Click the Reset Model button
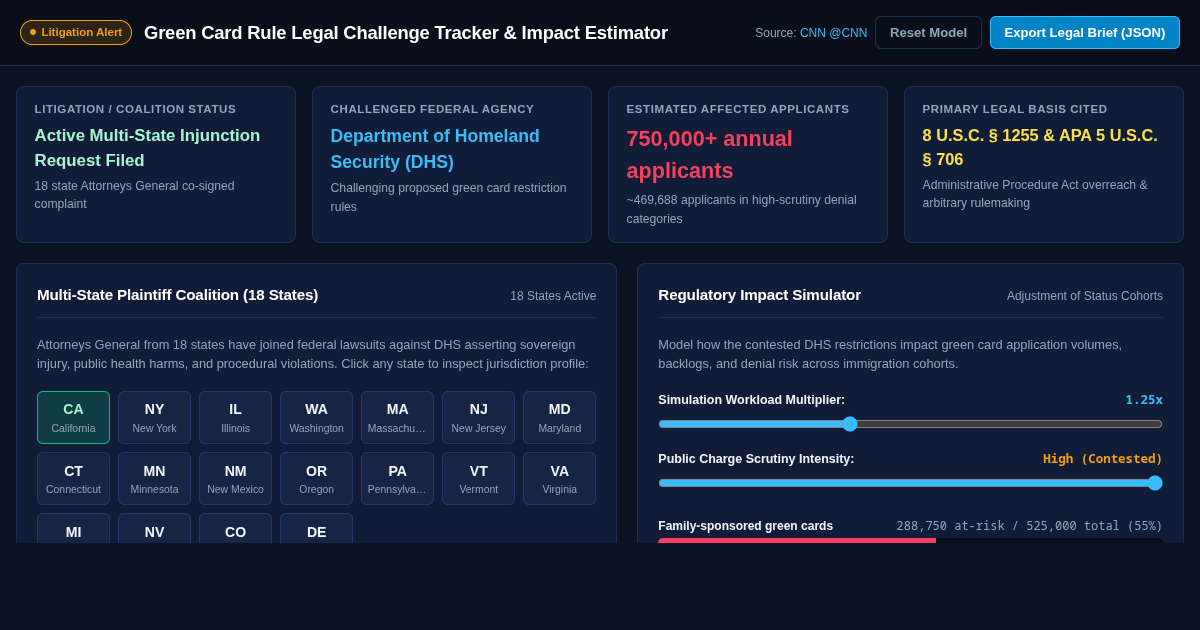1200x630 pixels. [x=928, y=32]
